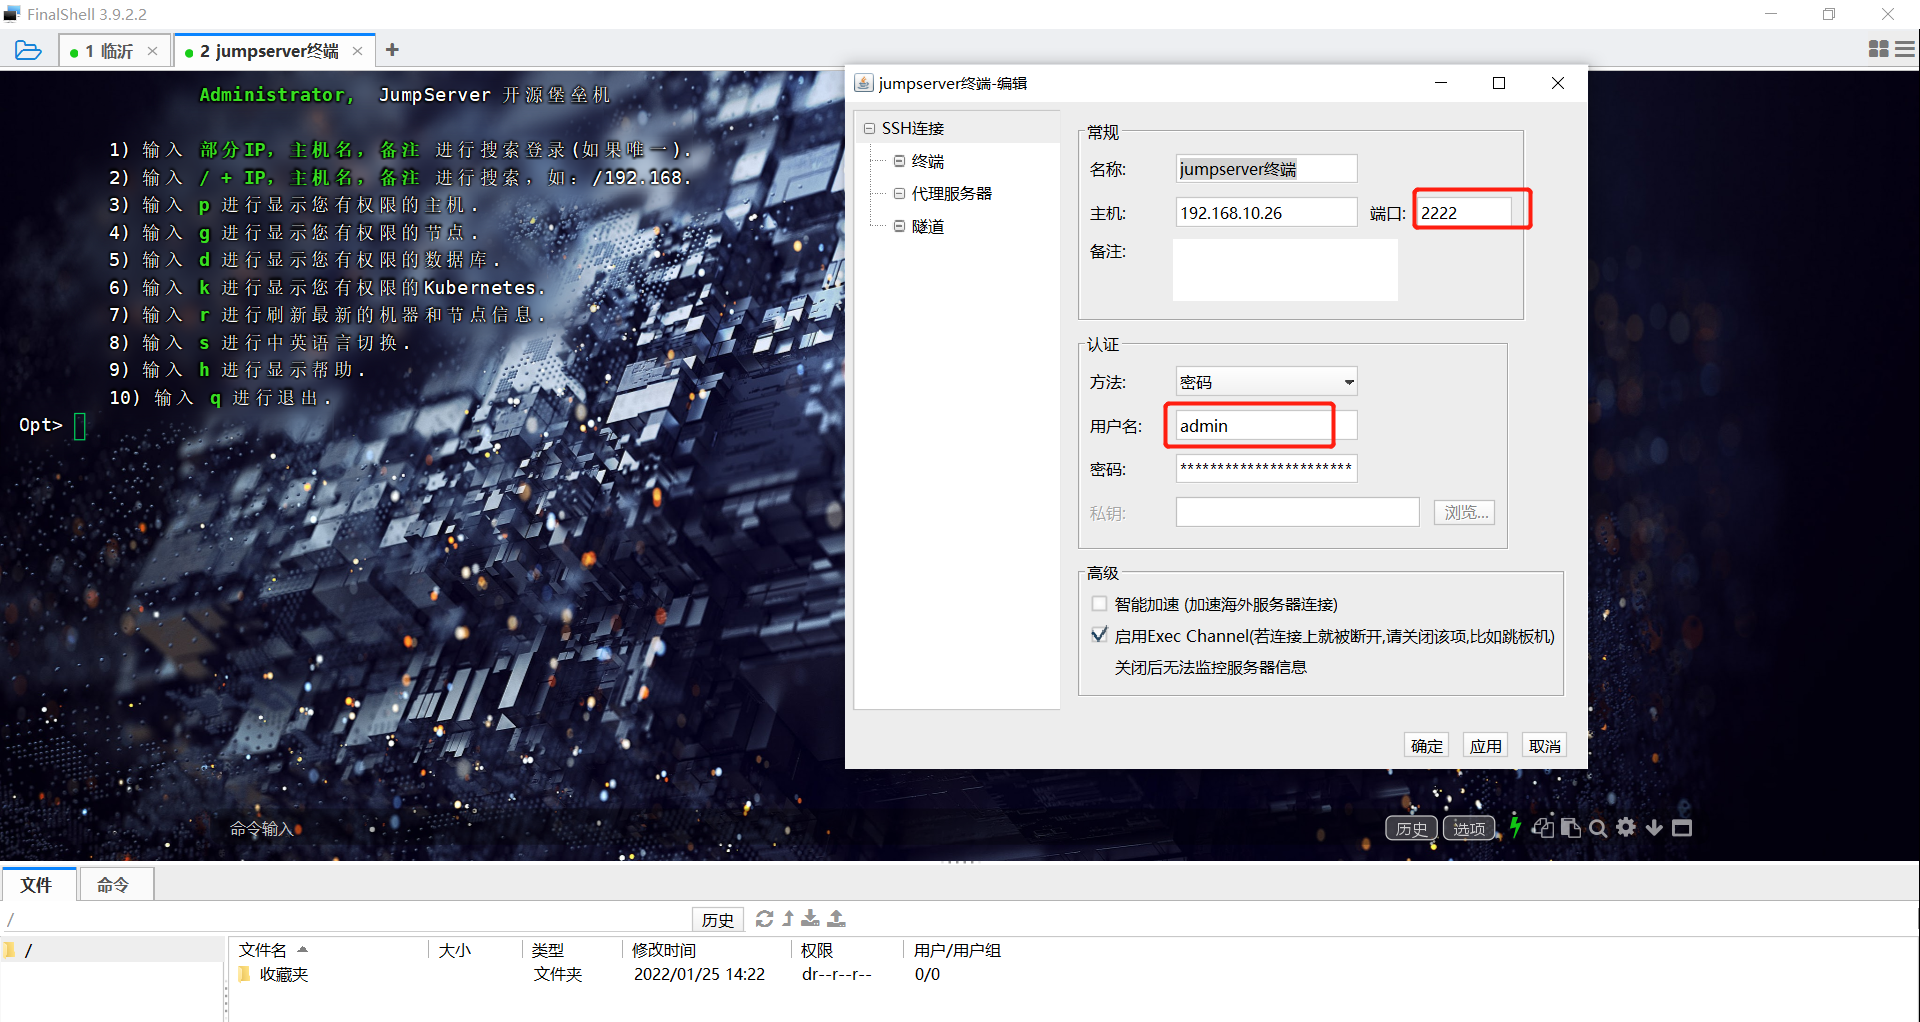Click the dialog title bar Java icon
The width and height of the screenshot is (1920, 1022).
click(x=863, y=83)
